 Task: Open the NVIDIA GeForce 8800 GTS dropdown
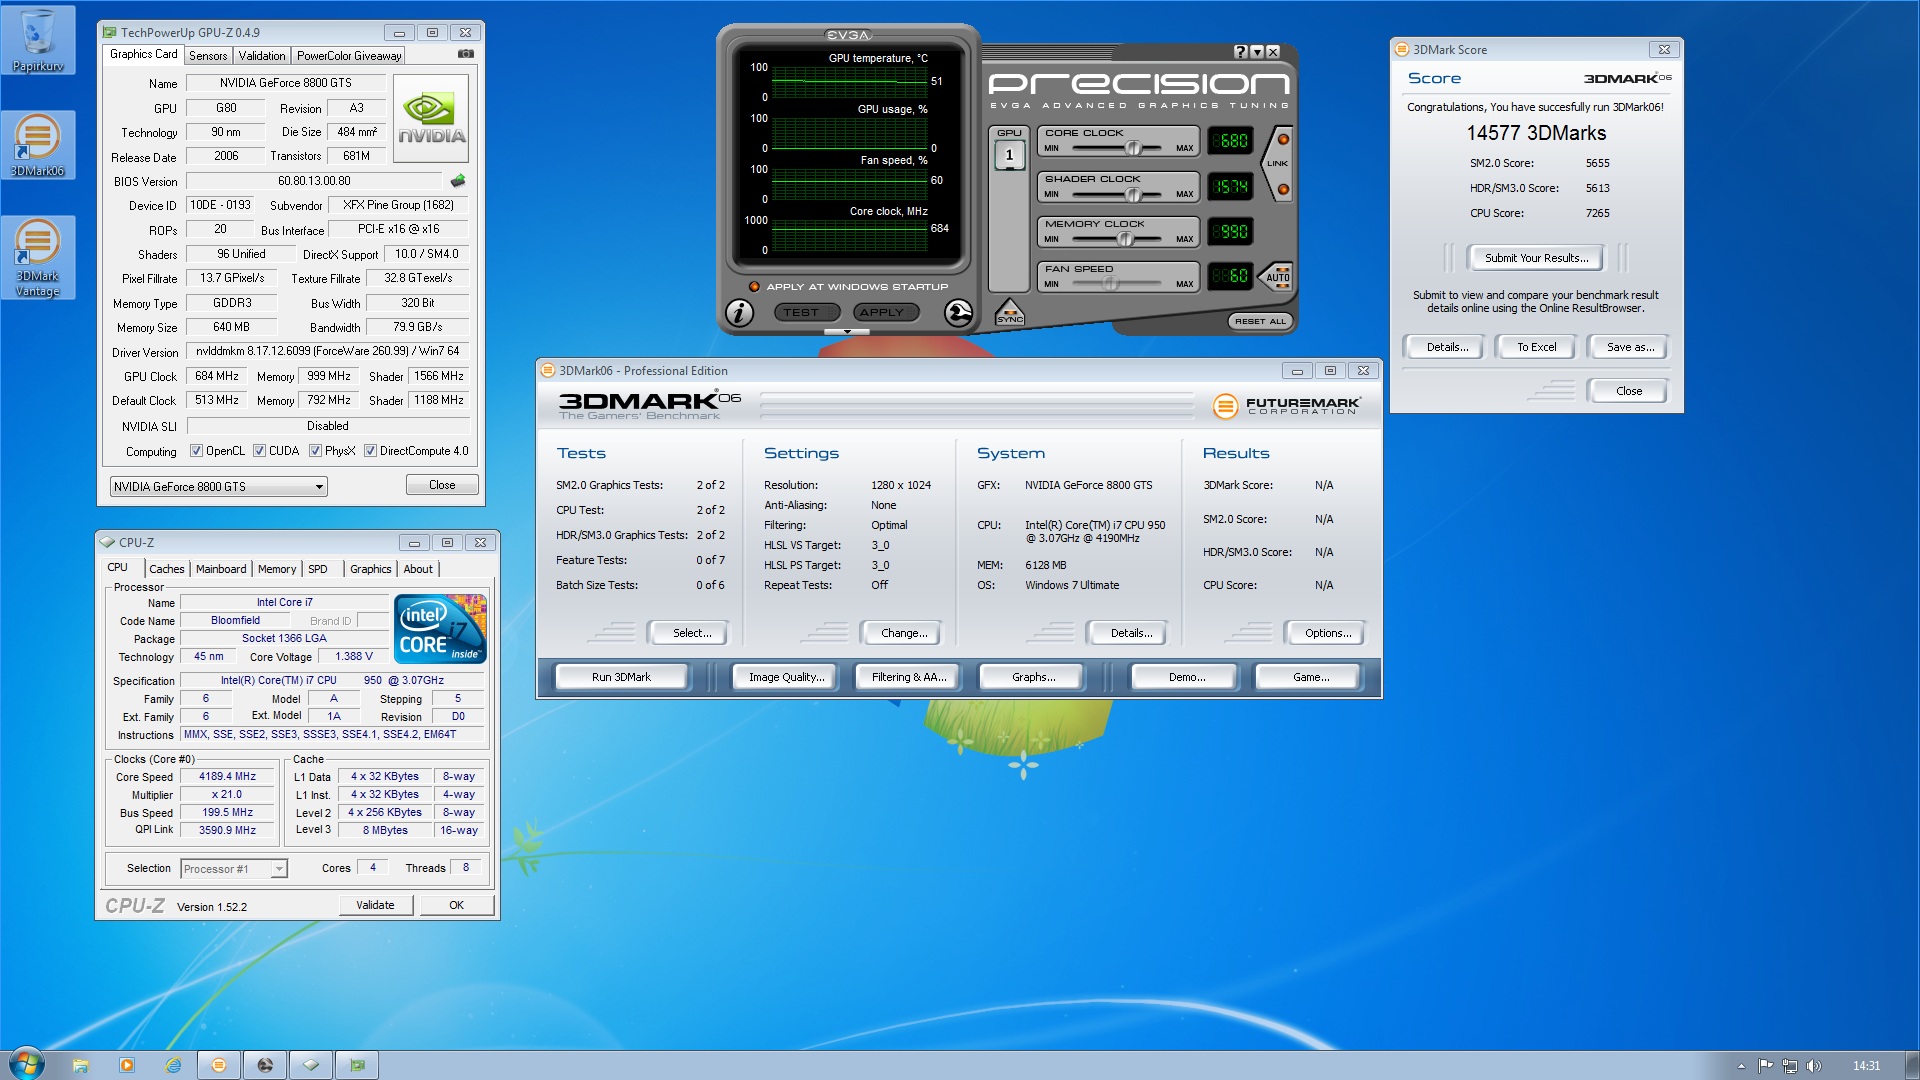click(x=219, y=487)
